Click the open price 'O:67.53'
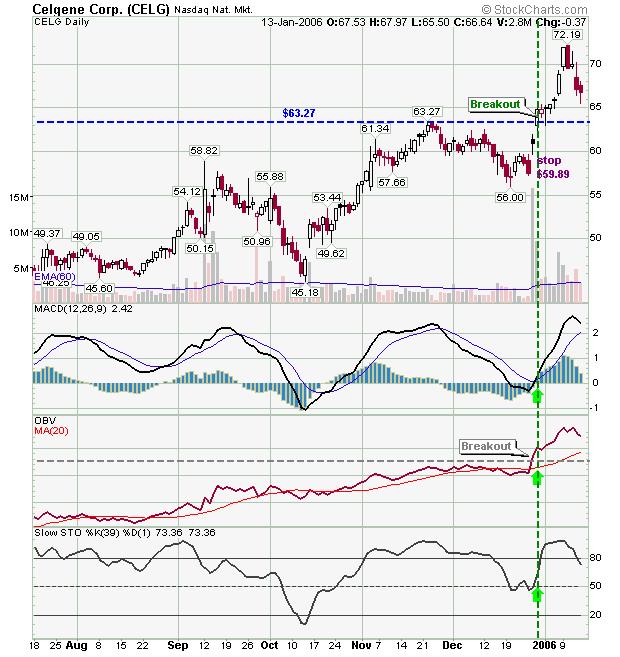The image size is (620, 657). click(346, 22)
